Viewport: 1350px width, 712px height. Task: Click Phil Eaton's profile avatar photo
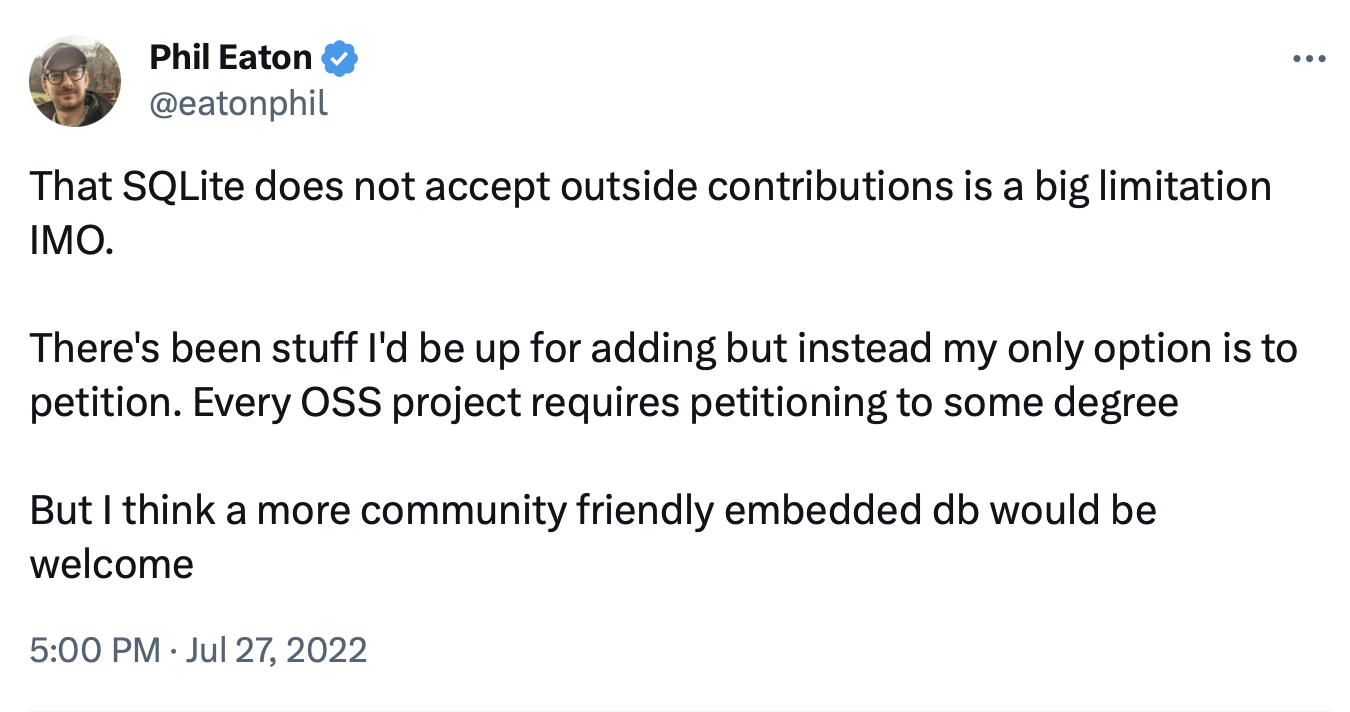pyautogui.click(x=75, y=80)
